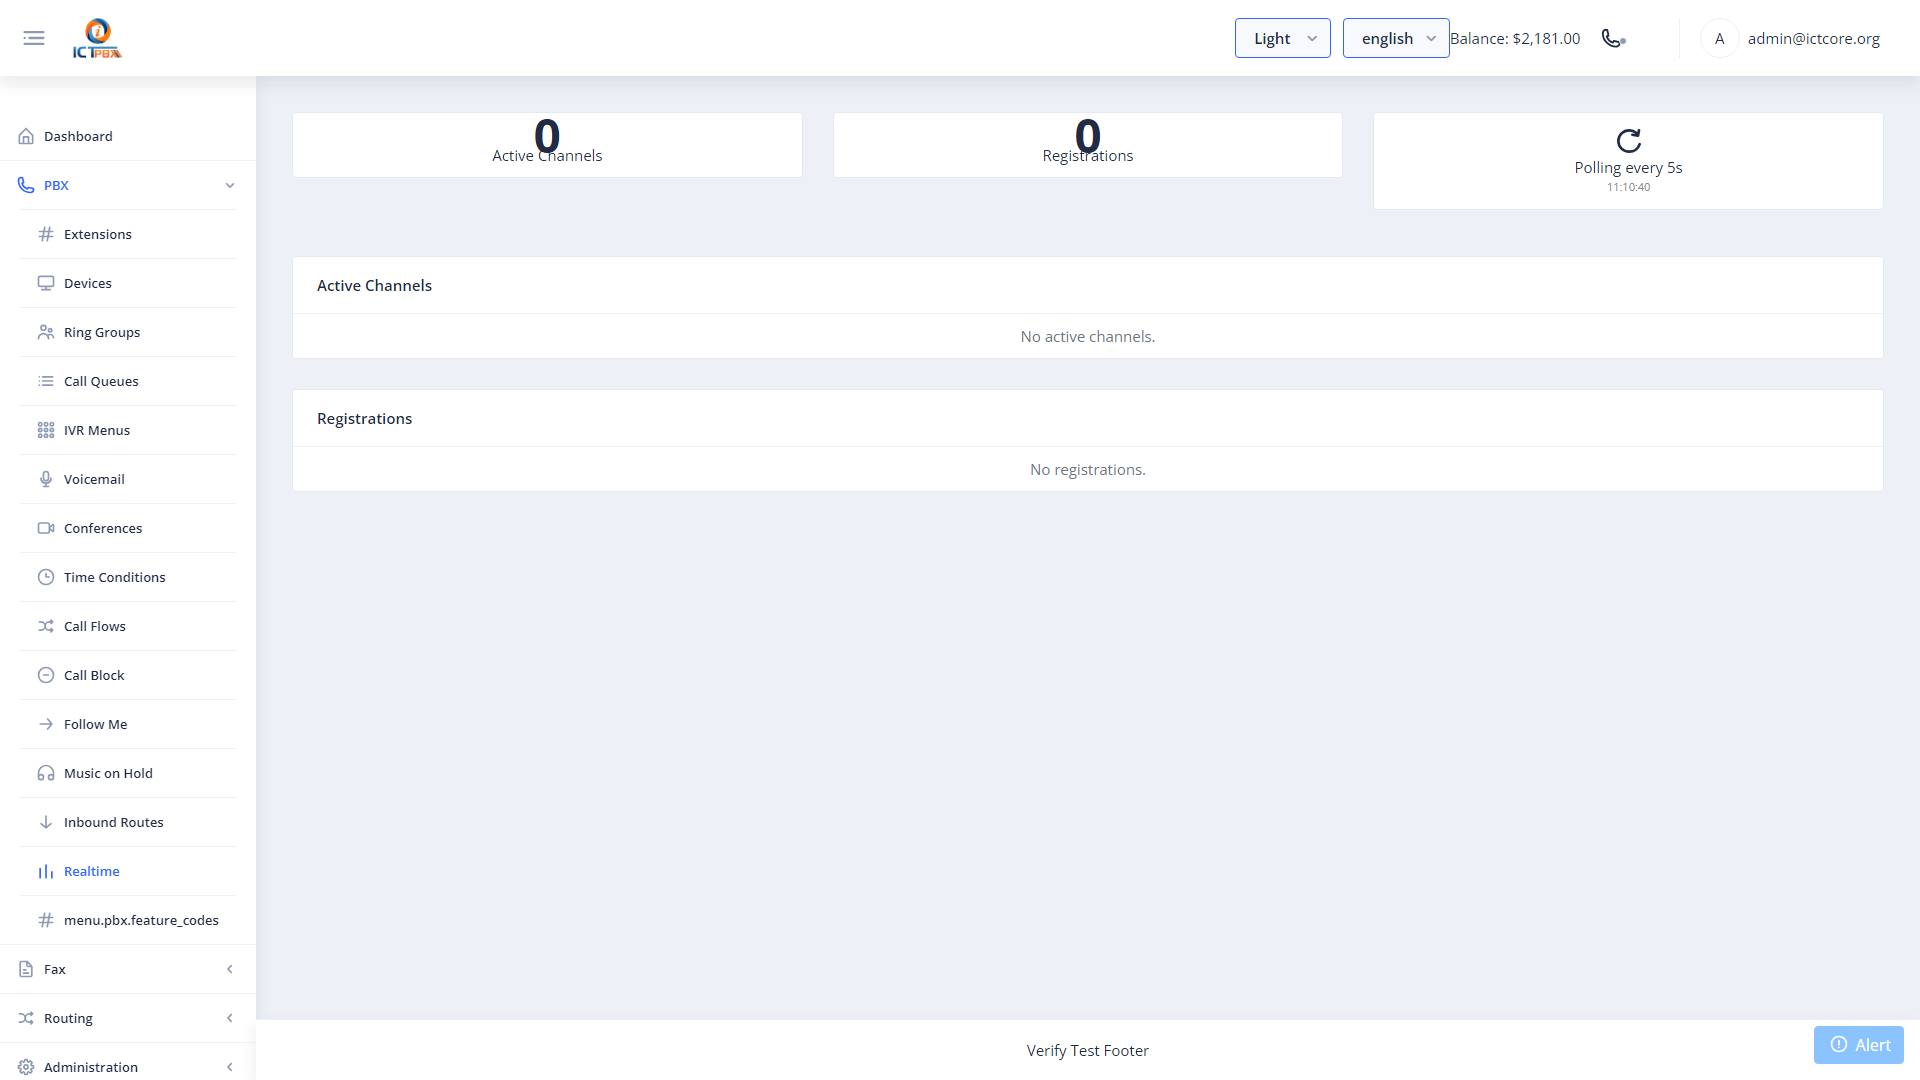Click the Extensions hash icon

click(x=46, y=234)
